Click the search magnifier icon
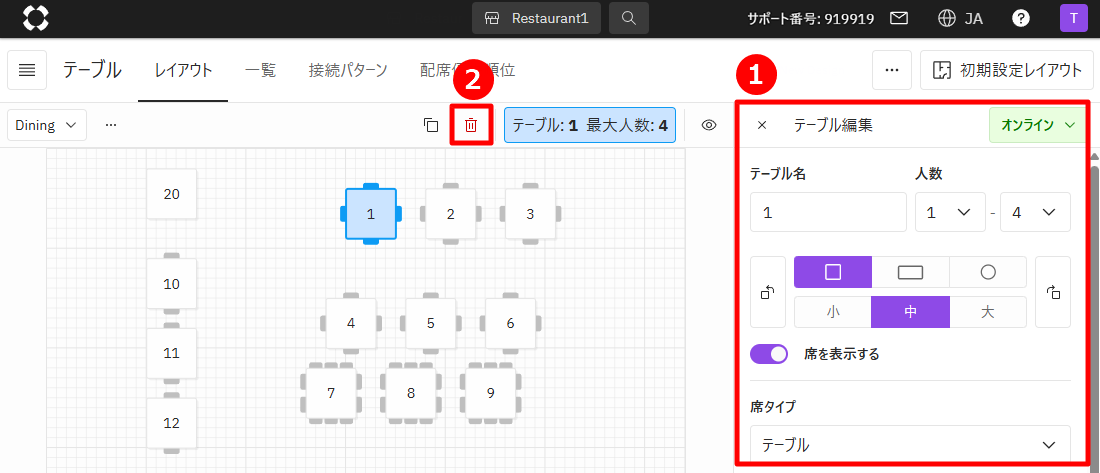This screenshot has width=1100, height=473. pyautogui.click(x=628, y=18)
